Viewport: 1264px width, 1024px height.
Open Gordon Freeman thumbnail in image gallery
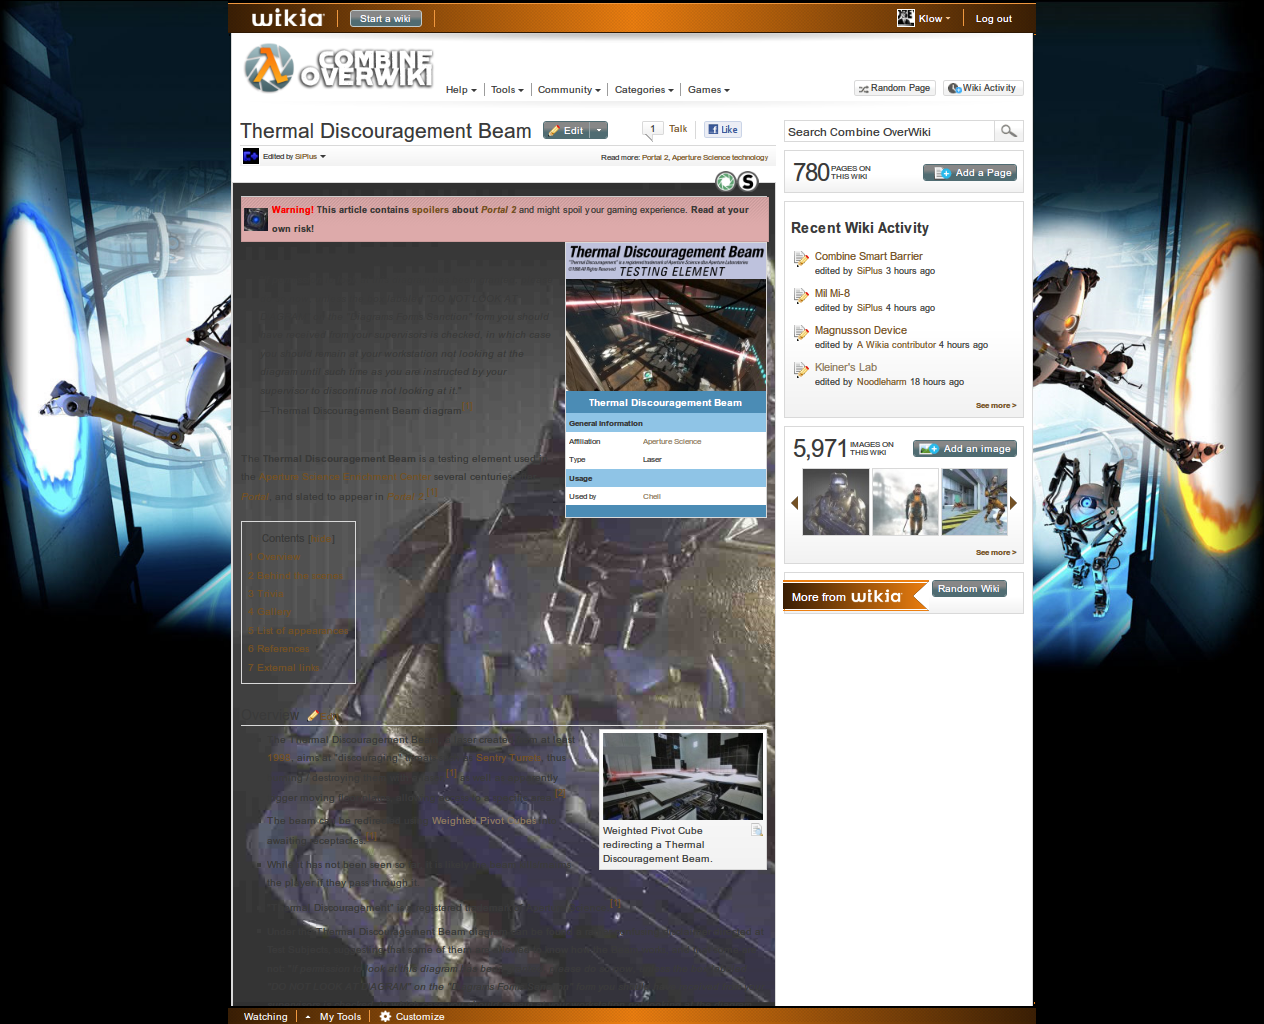pyautogui.click(x=905, y=503)
